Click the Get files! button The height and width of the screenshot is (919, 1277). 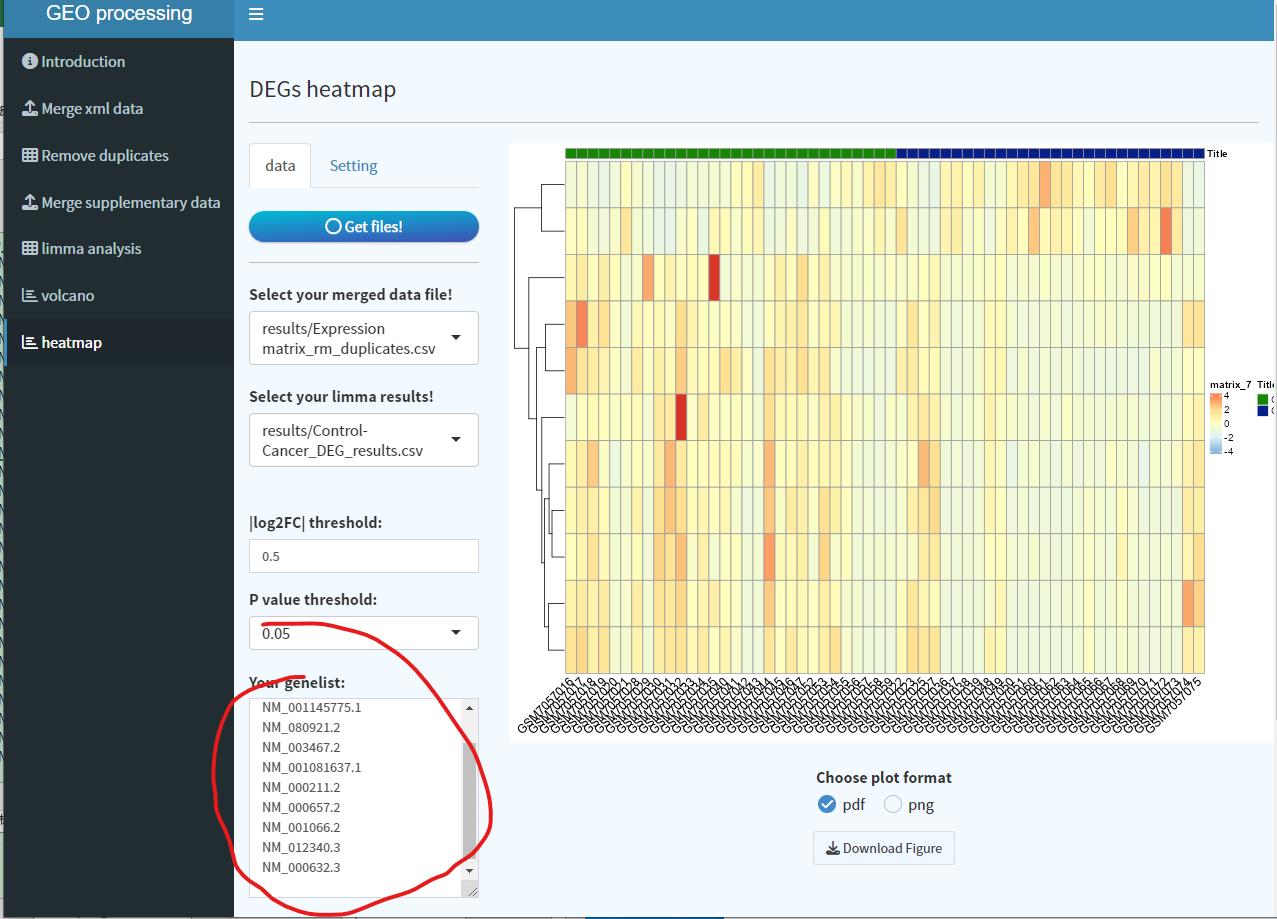click(364, 227)
